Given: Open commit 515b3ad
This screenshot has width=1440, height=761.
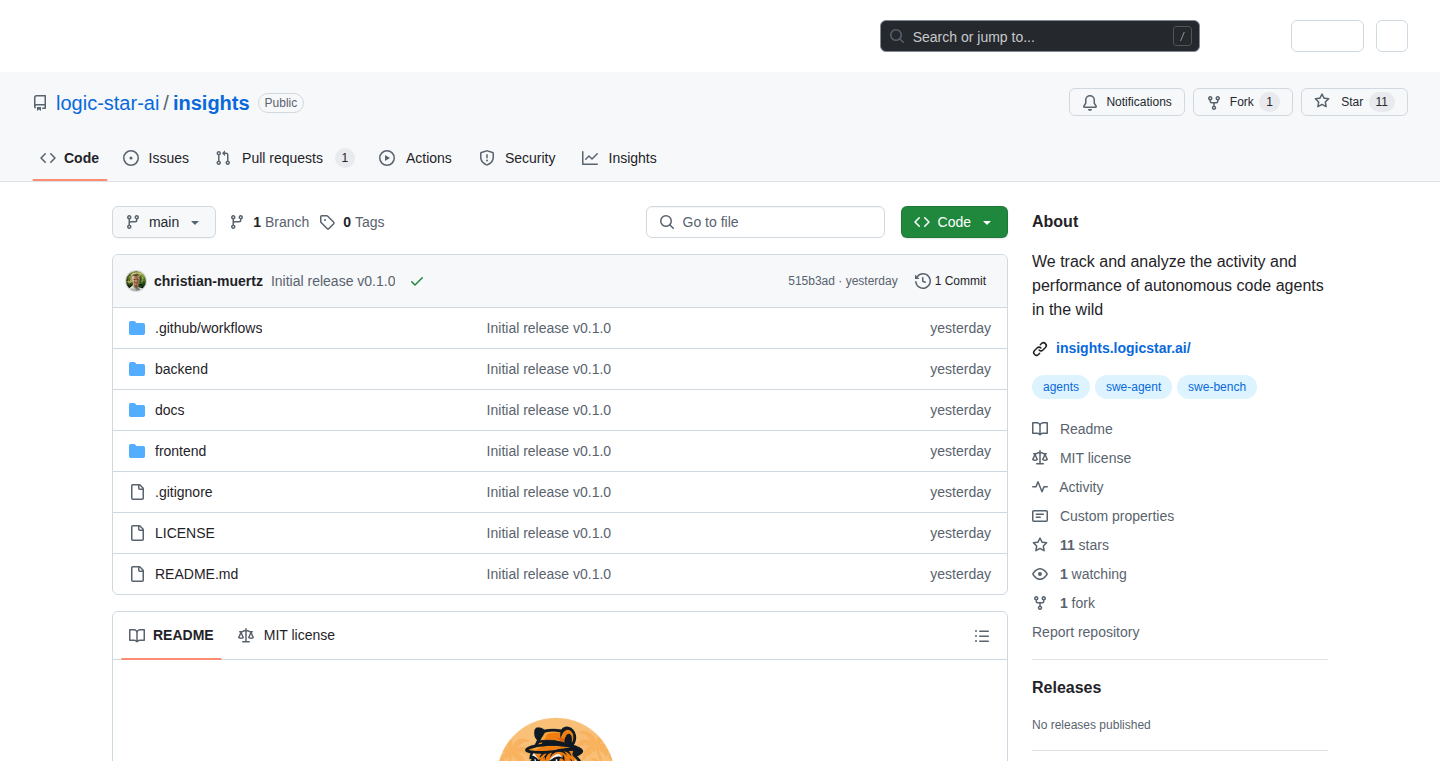Looking at the screenshot, I should 811,281.
